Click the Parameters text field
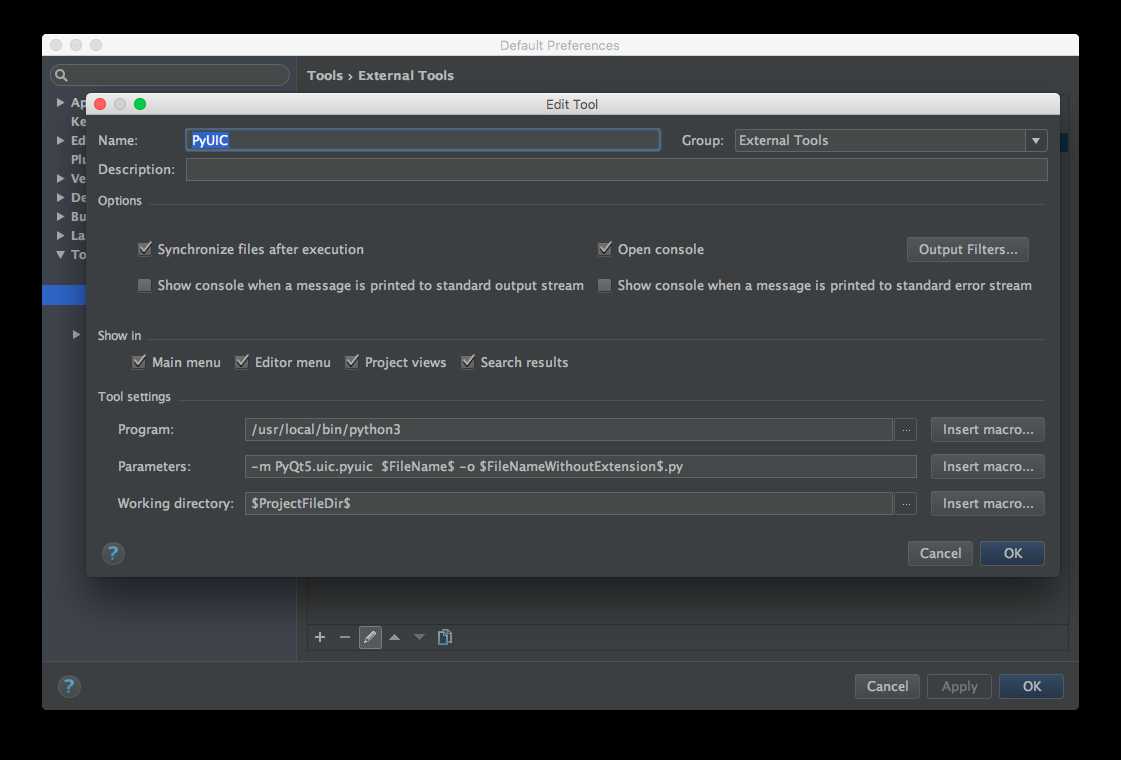 pyautogui.click(x=581, y=466)
